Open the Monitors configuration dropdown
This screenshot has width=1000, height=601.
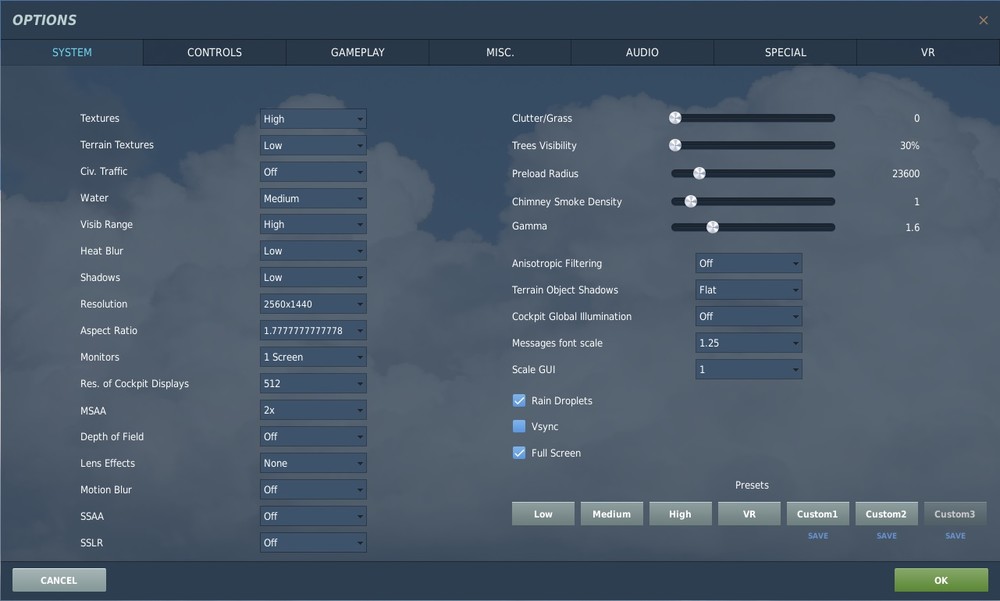pos(312,356)
